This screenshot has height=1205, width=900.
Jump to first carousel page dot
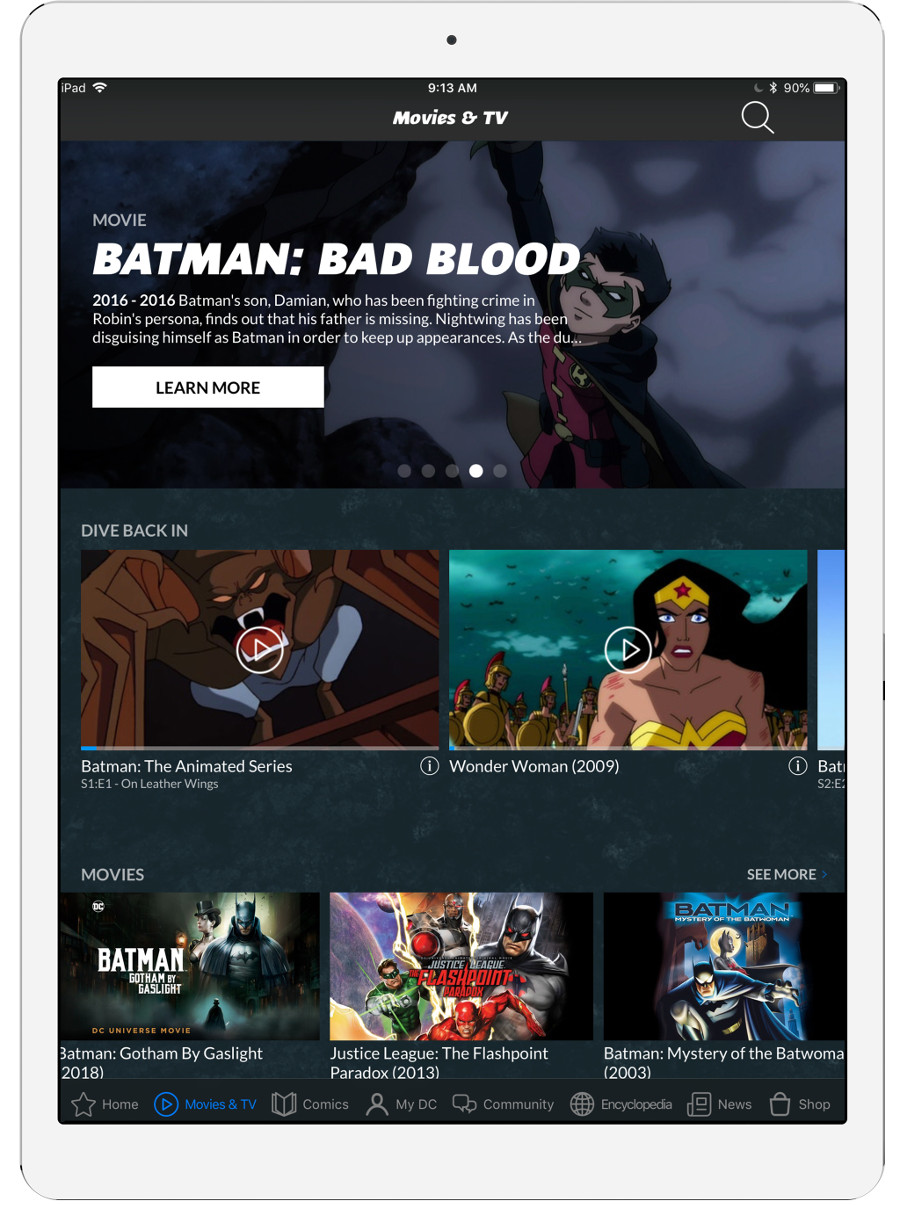[404, 471]
